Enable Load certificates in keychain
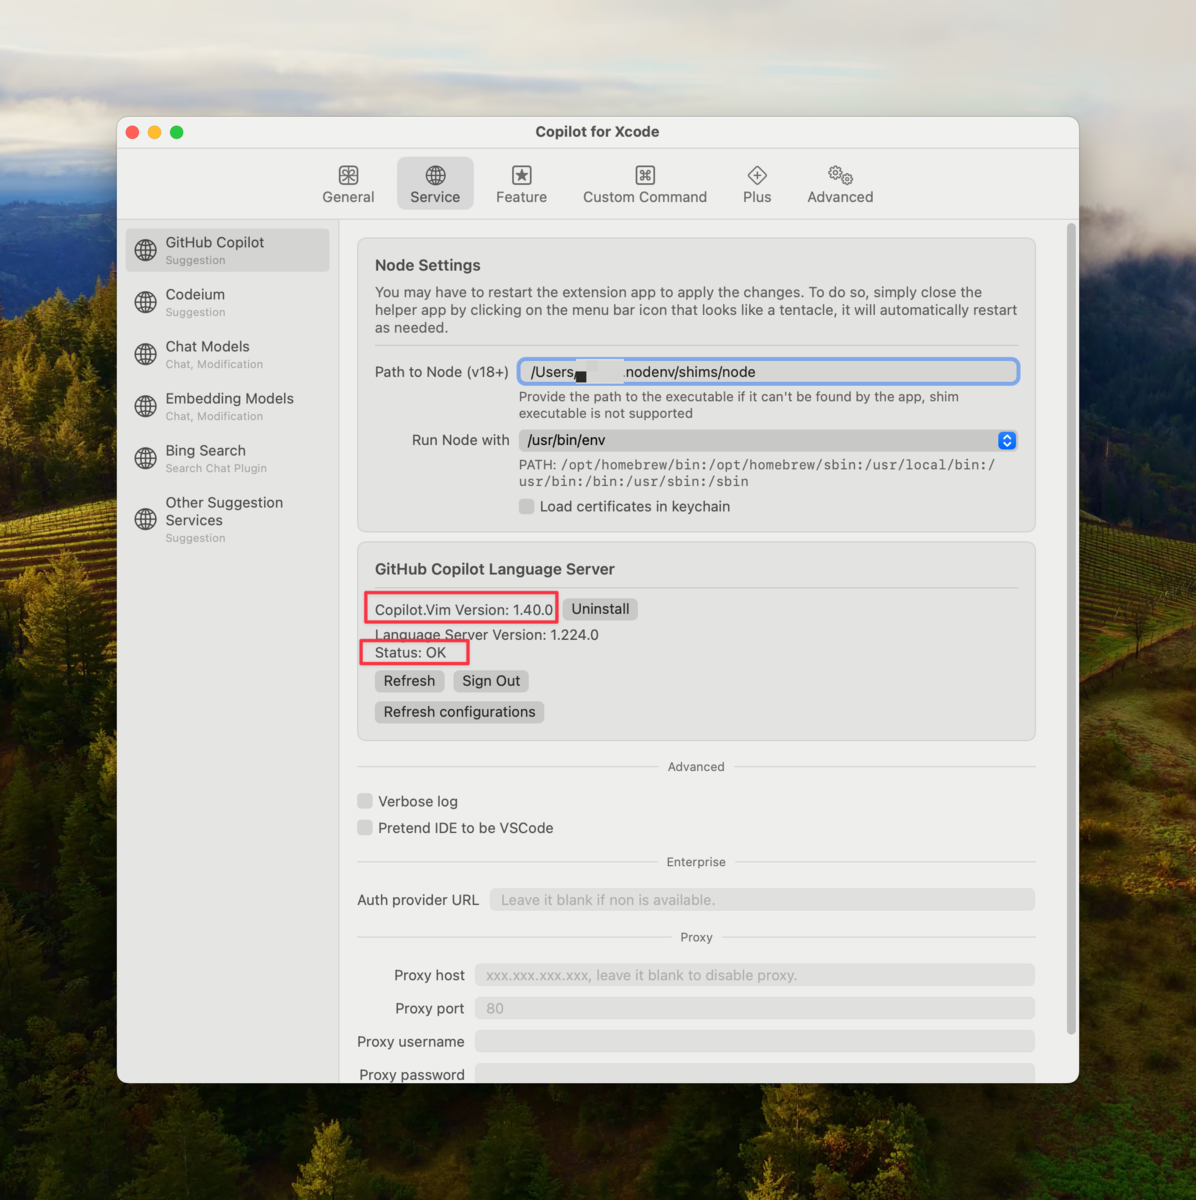 click(526, 507)
